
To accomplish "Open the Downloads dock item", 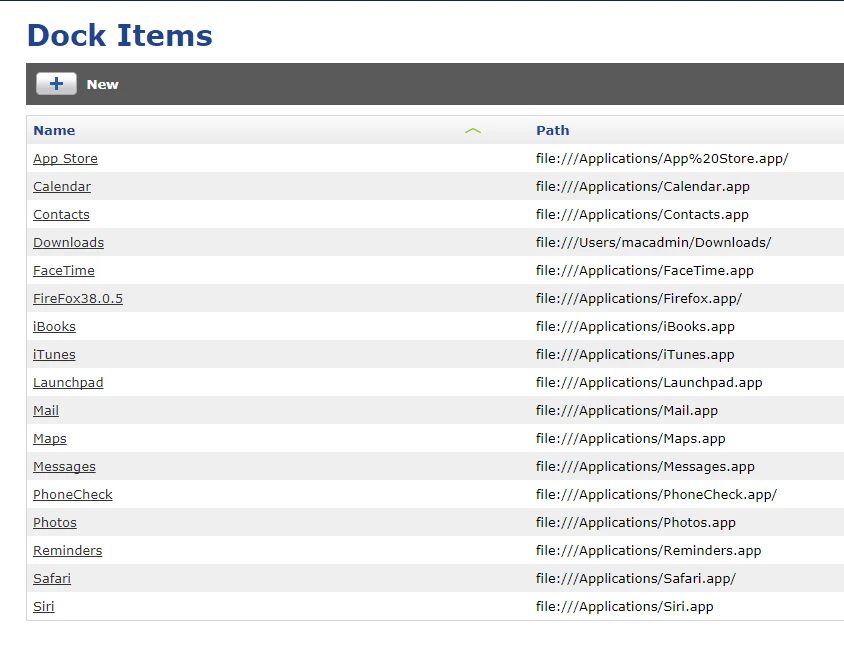I will click(68, 242).
